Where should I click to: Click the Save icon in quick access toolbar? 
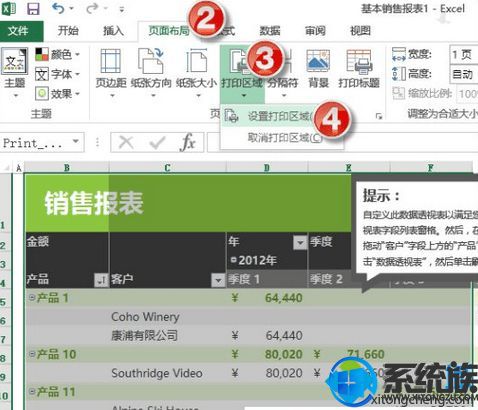33,9
